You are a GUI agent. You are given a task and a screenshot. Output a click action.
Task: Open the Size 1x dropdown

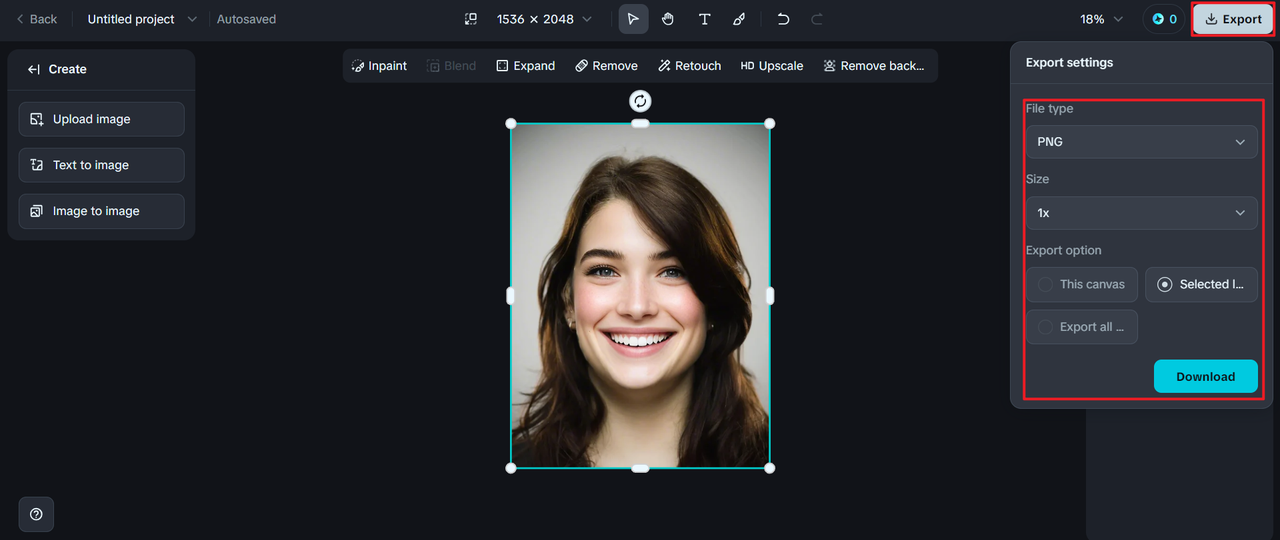[x=1142, y=213]
